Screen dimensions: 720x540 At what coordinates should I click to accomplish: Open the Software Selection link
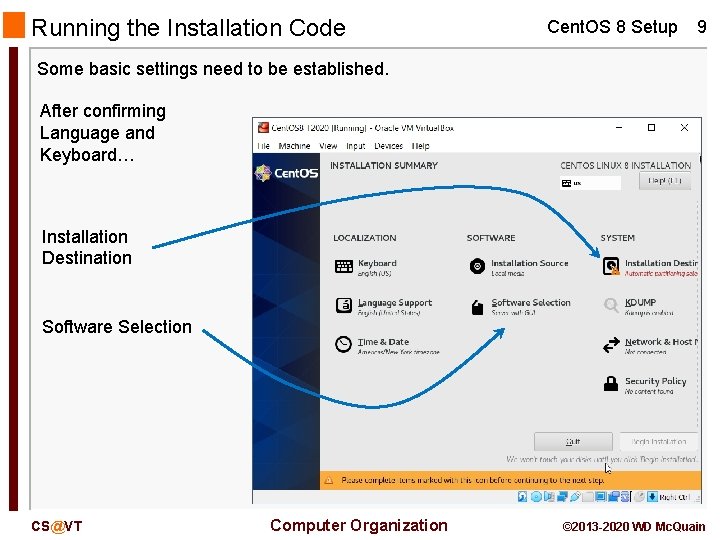pos(531,303)
